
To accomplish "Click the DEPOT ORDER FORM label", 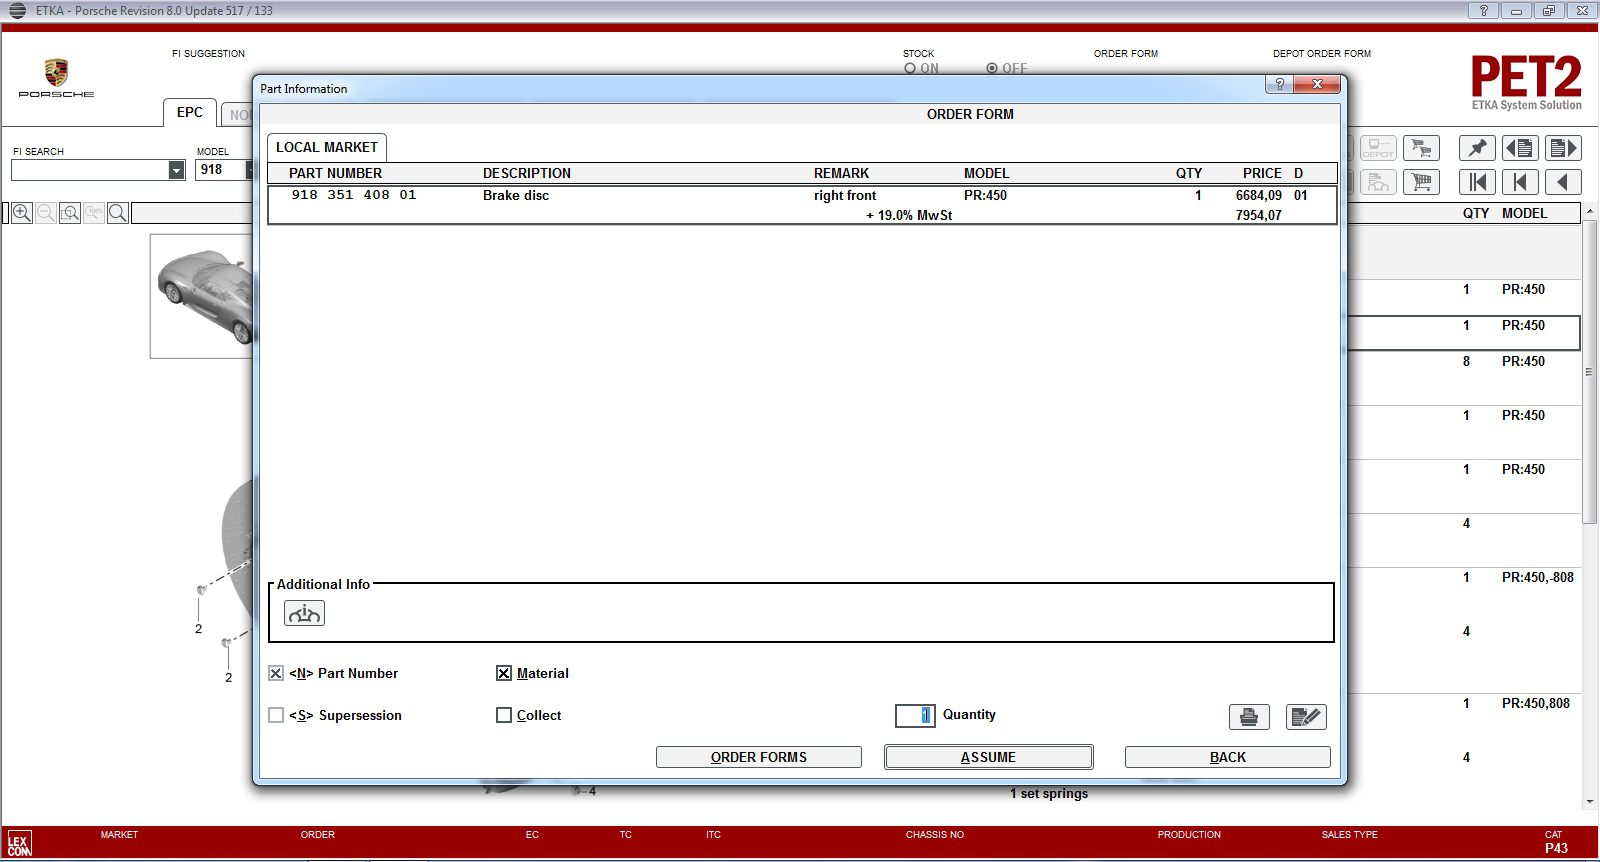I will [x=1322, y=54].
